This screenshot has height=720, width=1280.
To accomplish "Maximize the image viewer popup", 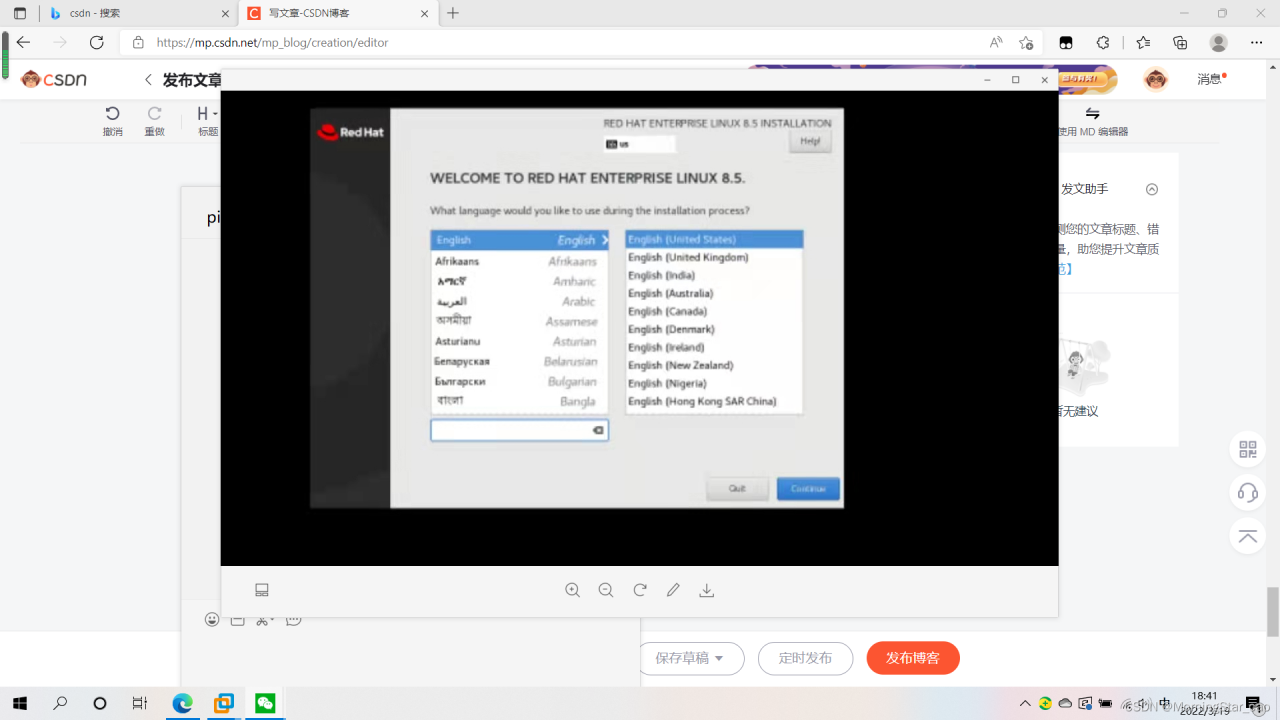I will point(1016,80).
